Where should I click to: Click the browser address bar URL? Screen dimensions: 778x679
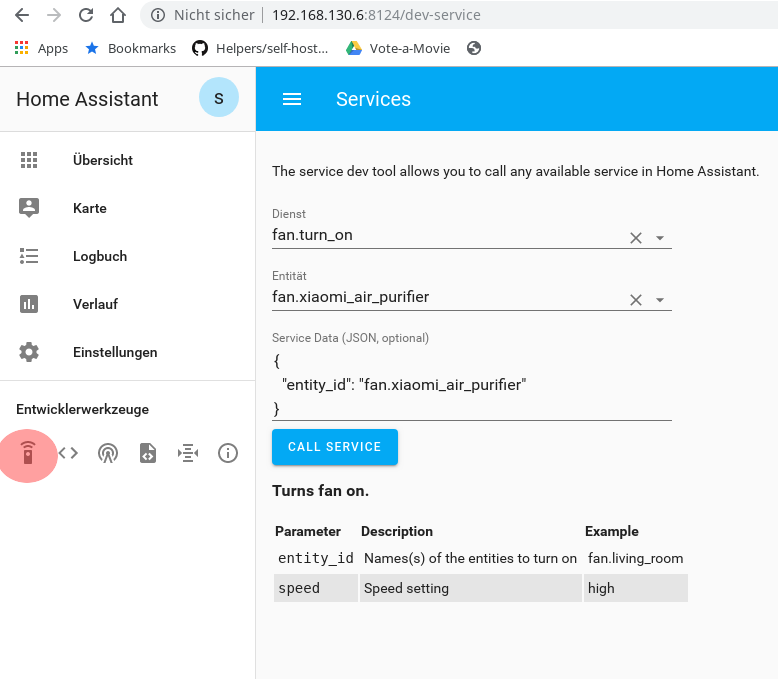[x=376, y=15]
